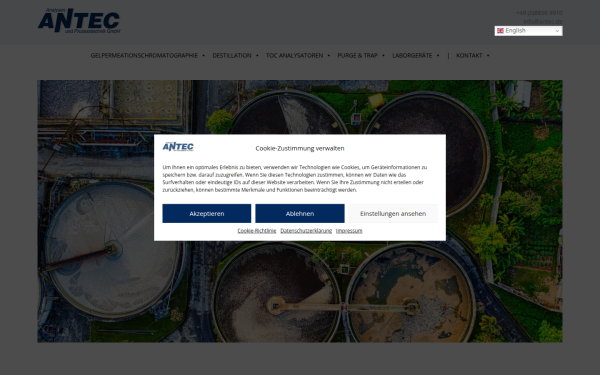The width and height of the screenshot is (600, 375).
Task: Click the UK flag icon in the language selector
Action: point(500,31)
